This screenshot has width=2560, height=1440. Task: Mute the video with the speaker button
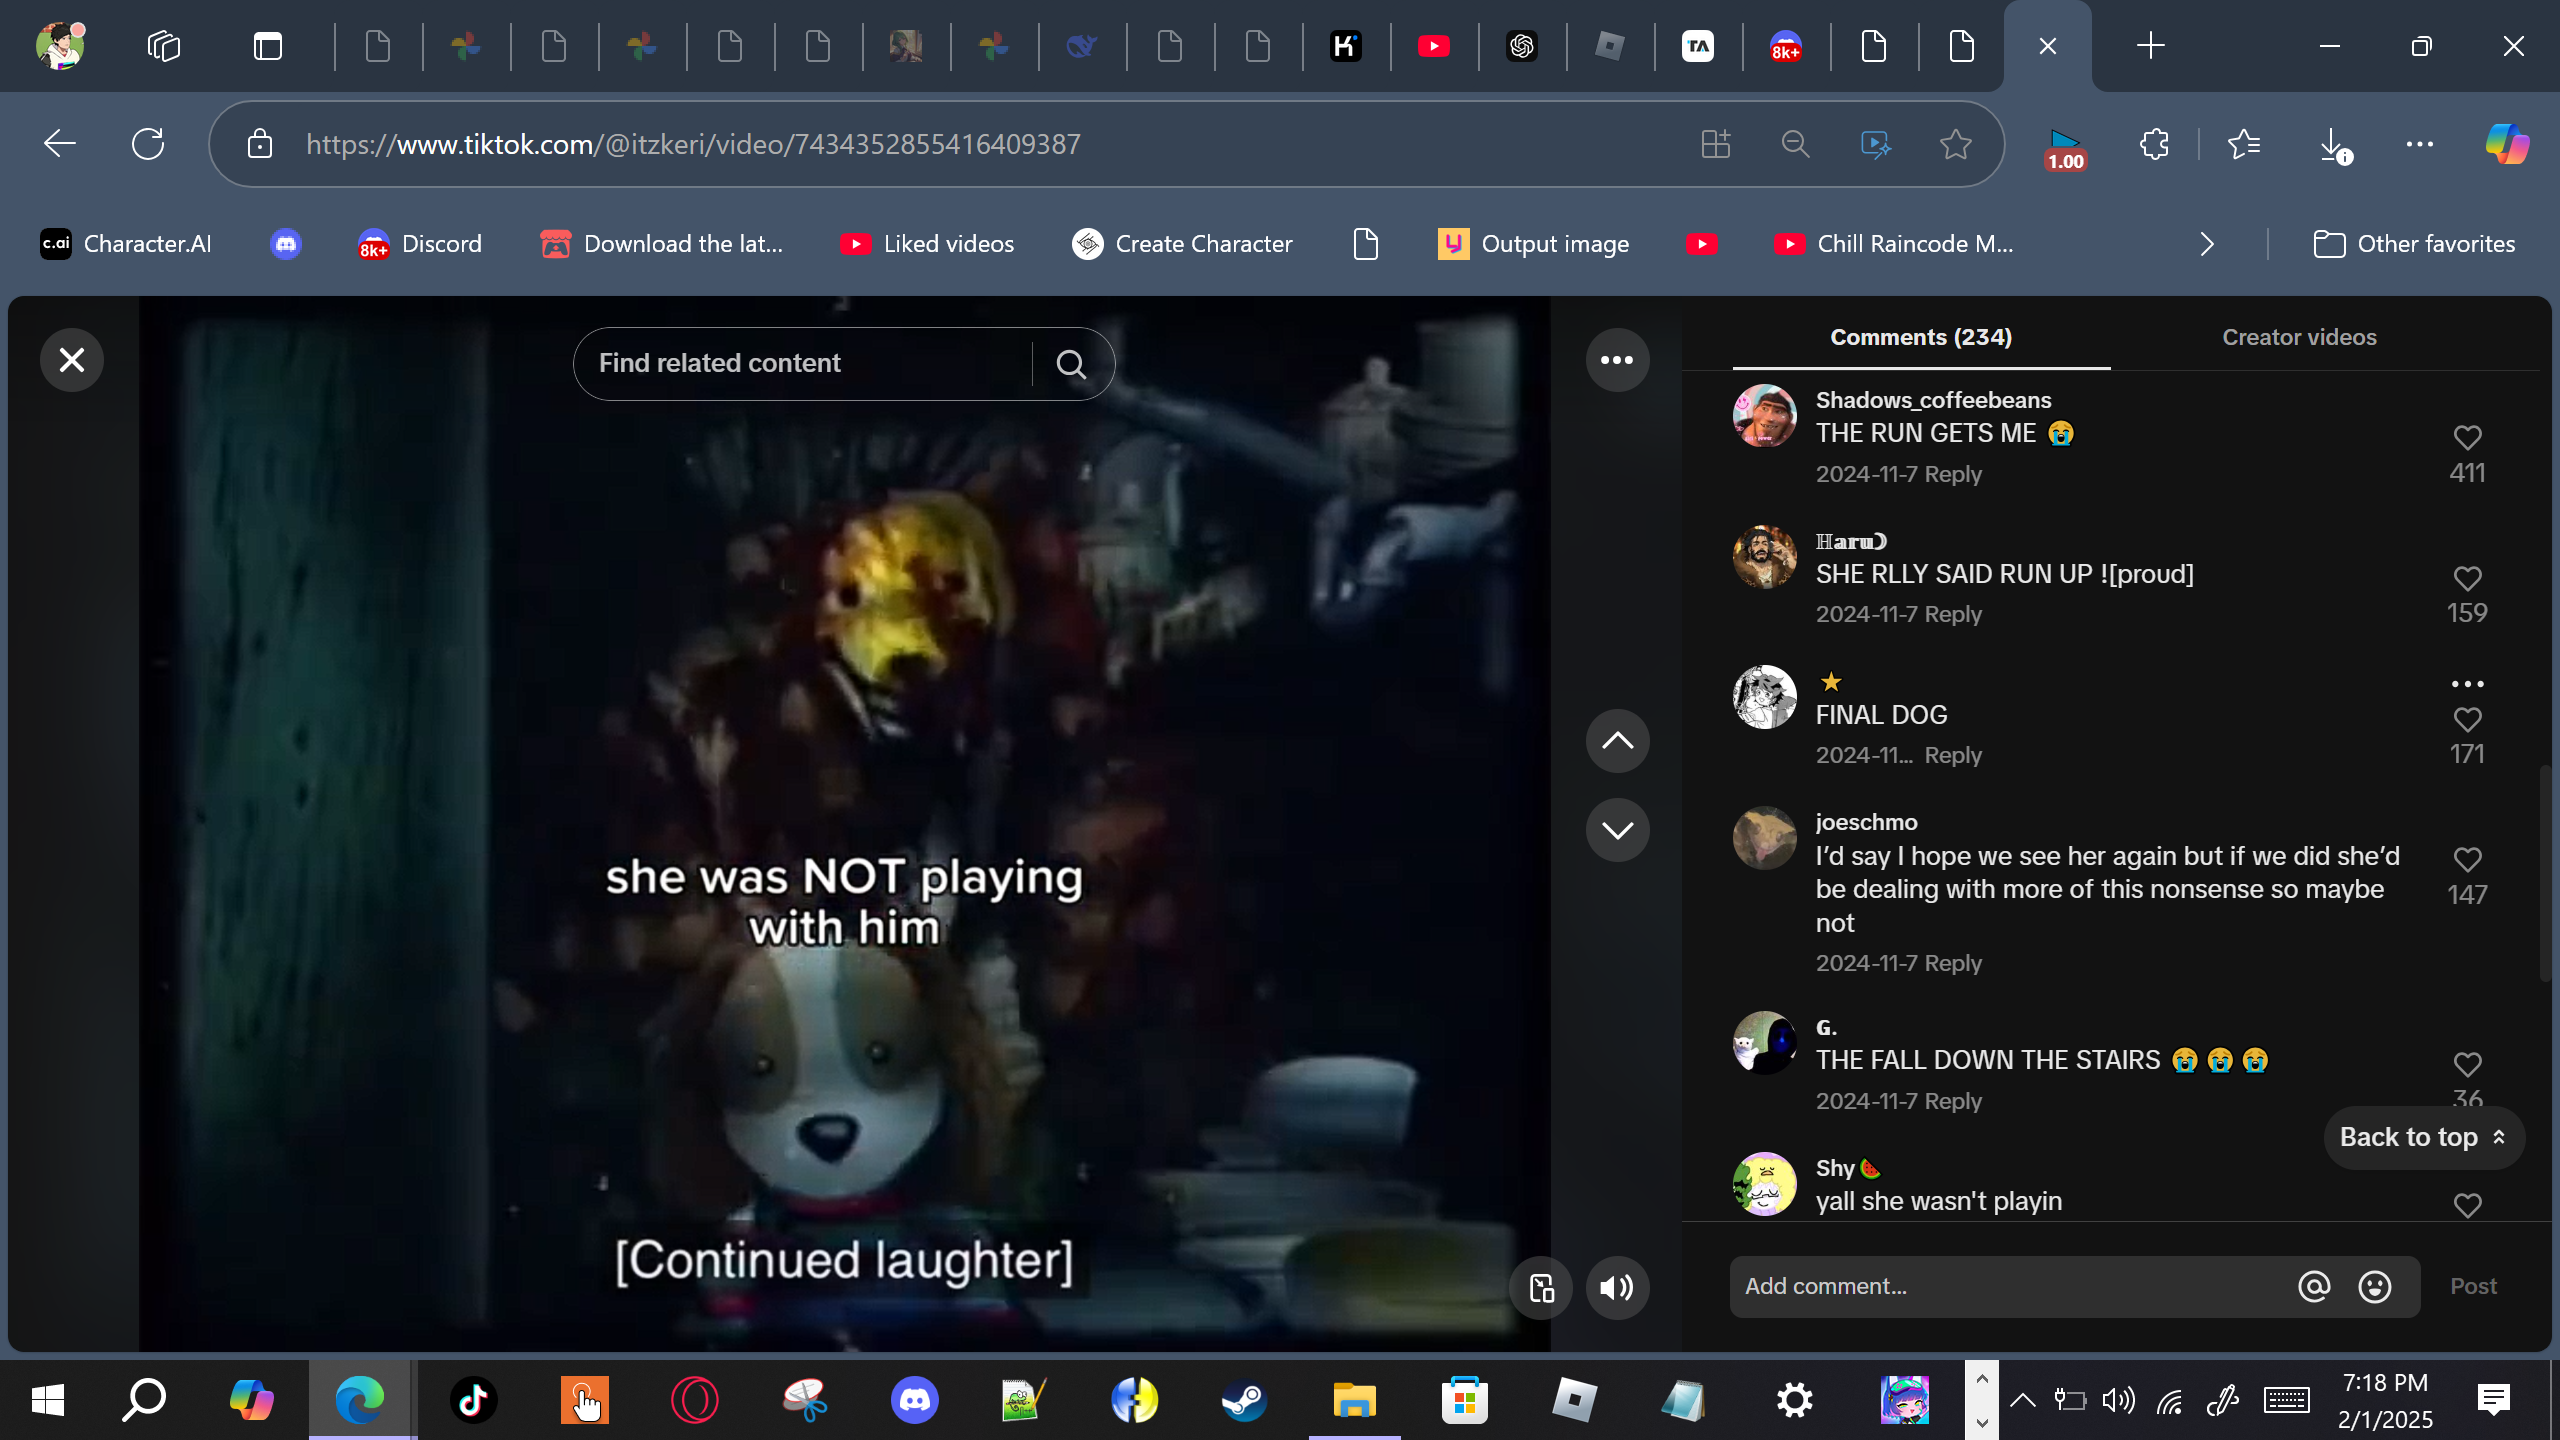tap(1617, 1288)
